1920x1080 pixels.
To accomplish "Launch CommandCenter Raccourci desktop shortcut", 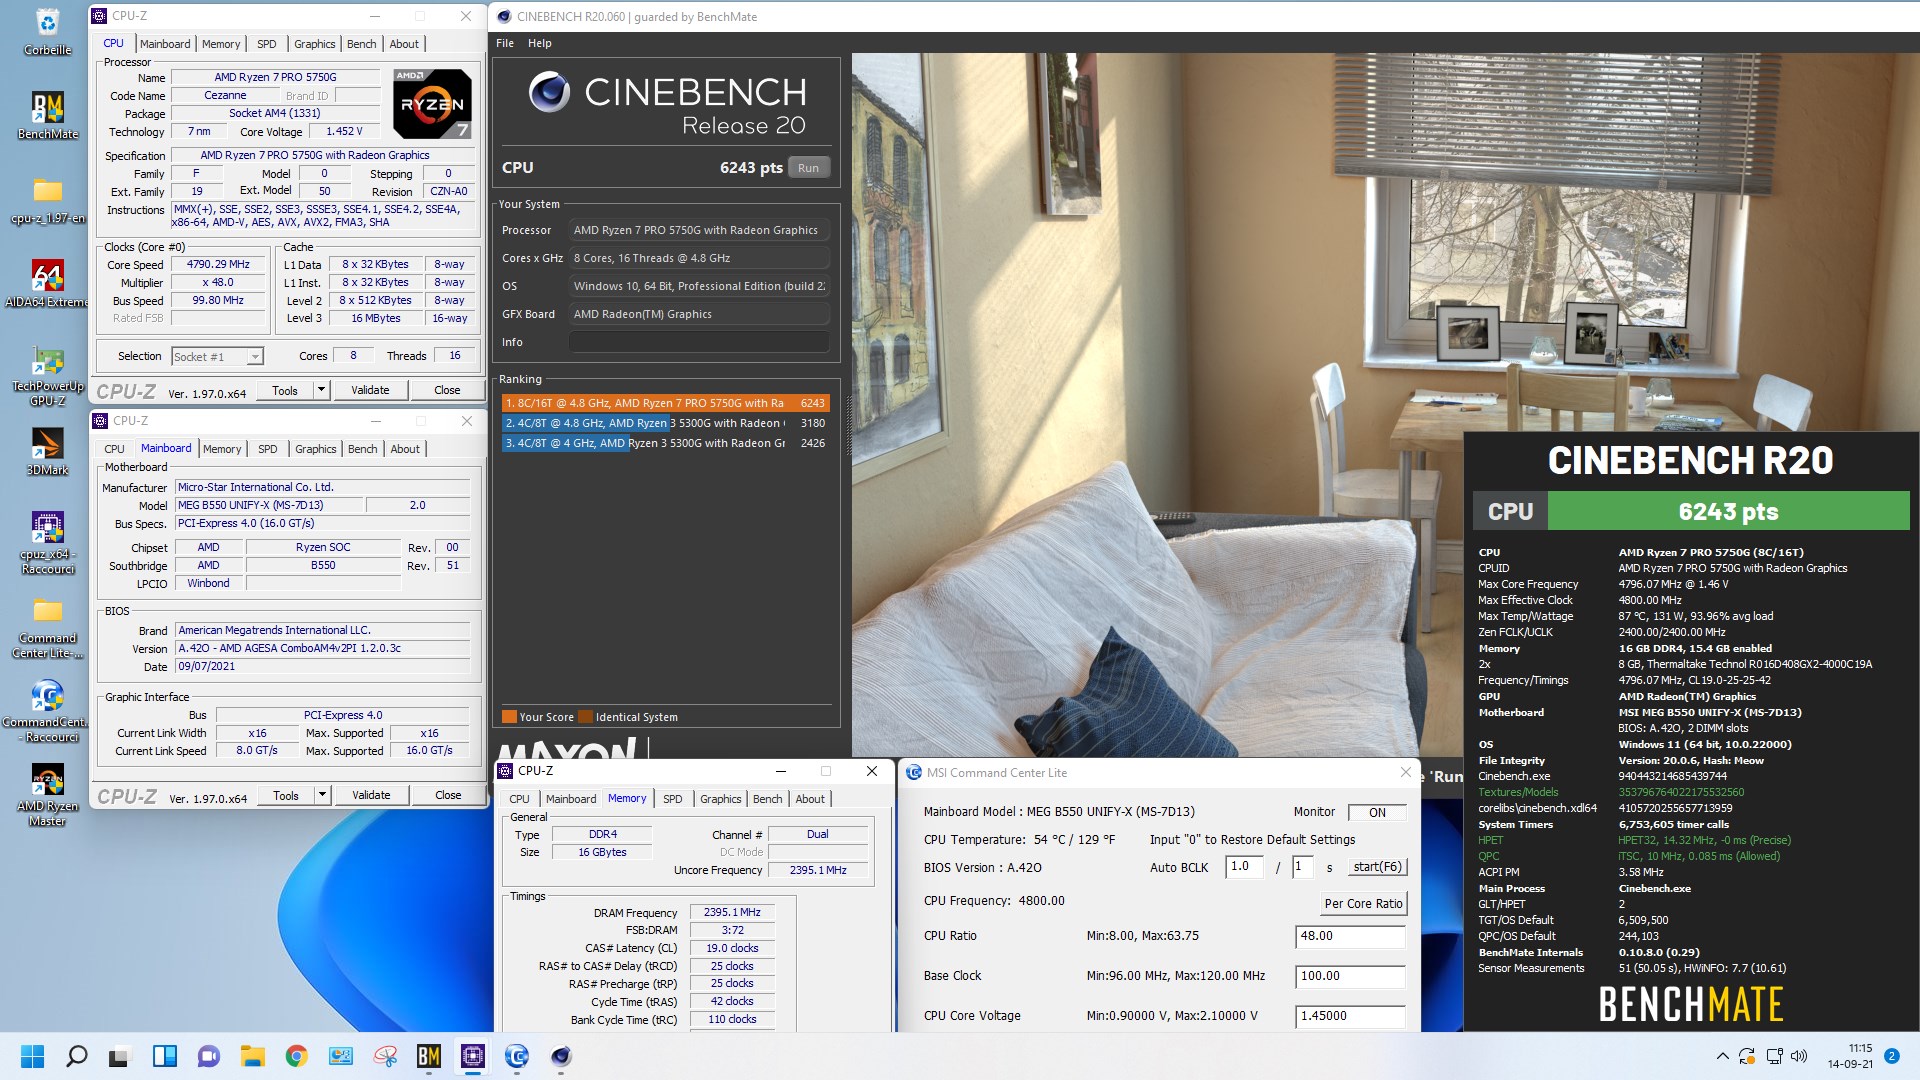I will pos(47,712).
